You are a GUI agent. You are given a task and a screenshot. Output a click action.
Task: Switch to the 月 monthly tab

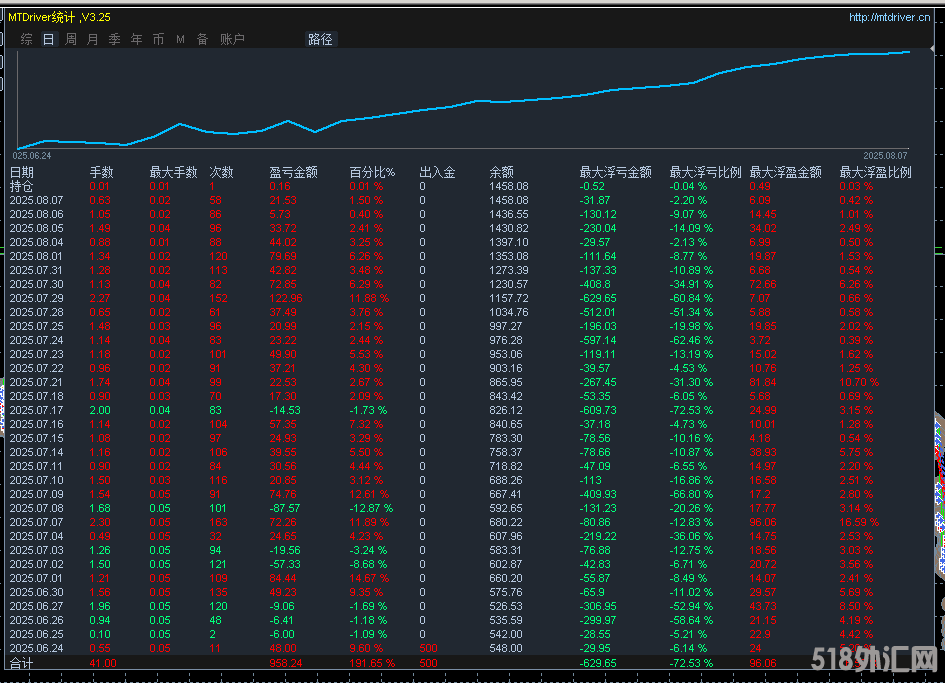click(93, 39)
